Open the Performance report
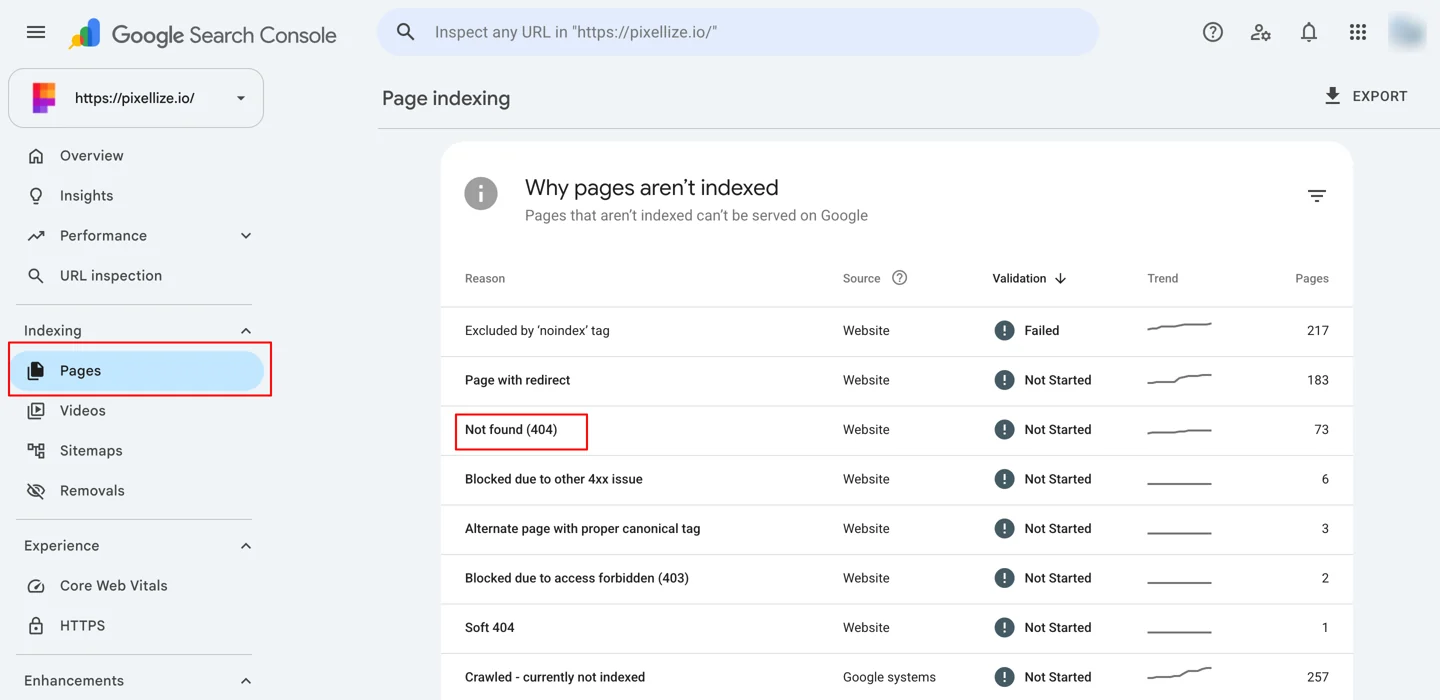The image size is (1440, 700). pyautogui.click(x=103, y=236)
